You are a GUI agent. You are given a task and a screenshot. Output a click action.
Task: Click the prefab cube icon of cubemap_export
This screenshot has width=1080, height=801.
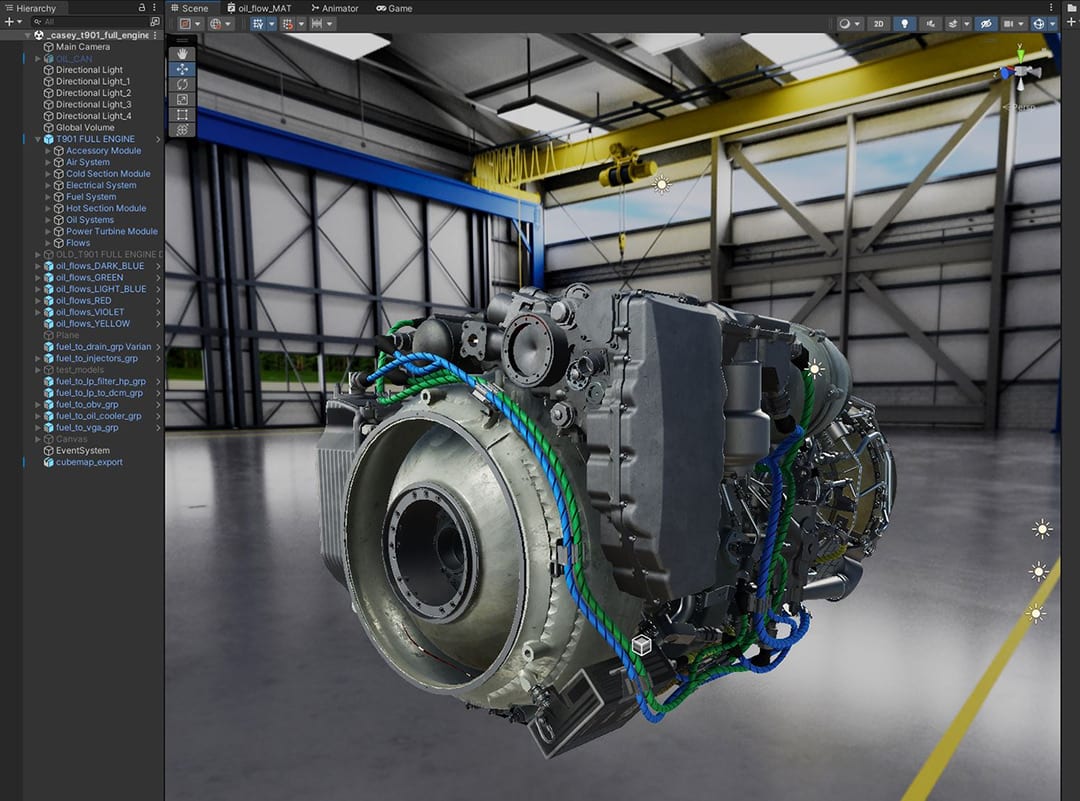48,462
